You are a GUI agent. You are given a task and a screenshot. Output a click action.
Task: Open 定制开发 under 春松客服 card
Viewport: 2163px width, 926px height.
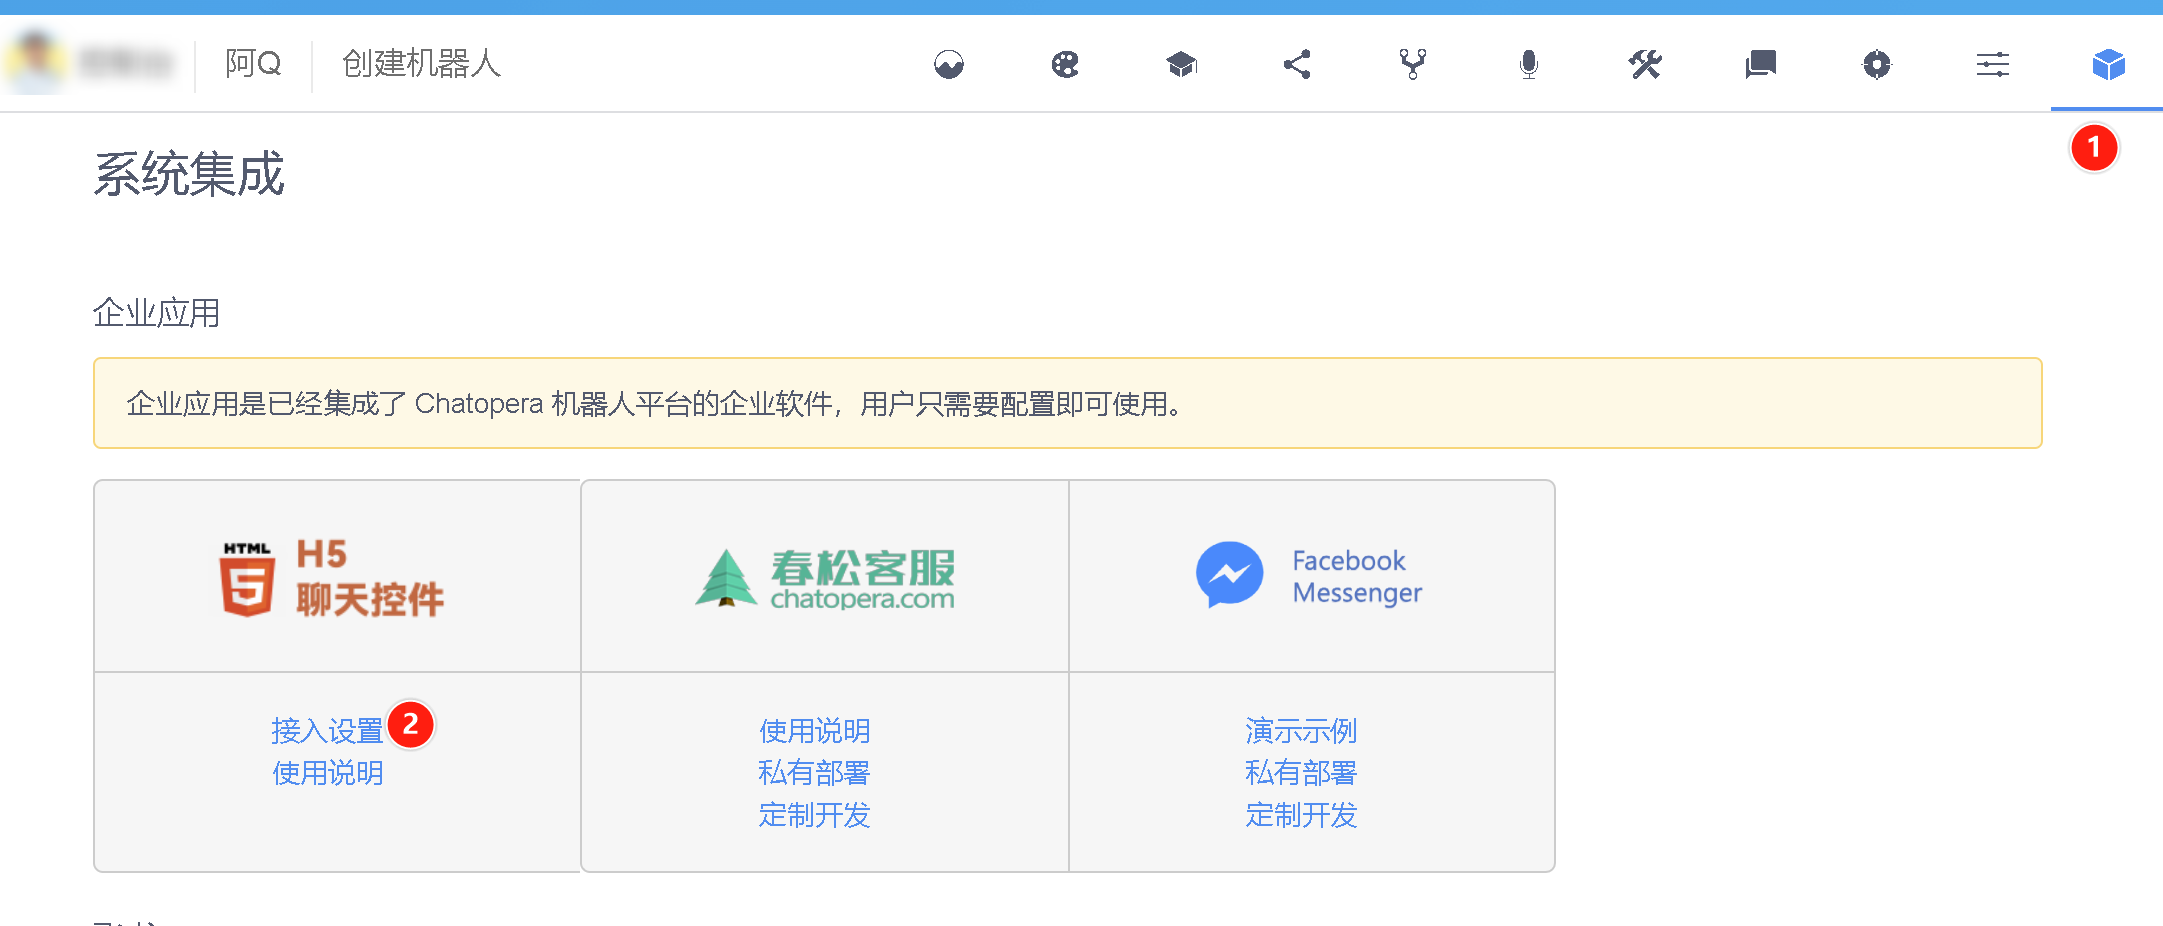[814, 815]
